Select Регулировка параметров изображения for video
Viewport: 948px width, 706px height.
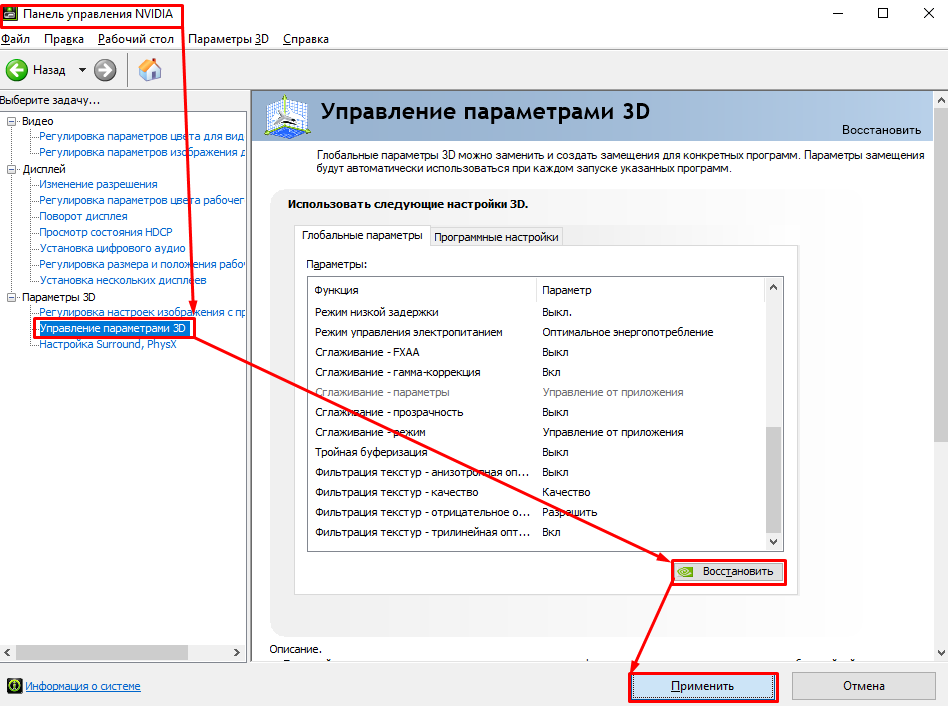pos(141,152)
